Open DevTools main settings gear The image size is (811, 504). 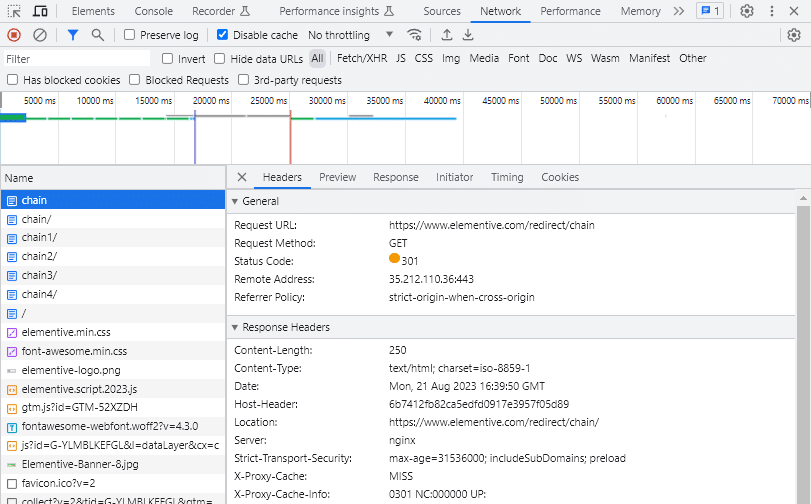click(746, 11)
